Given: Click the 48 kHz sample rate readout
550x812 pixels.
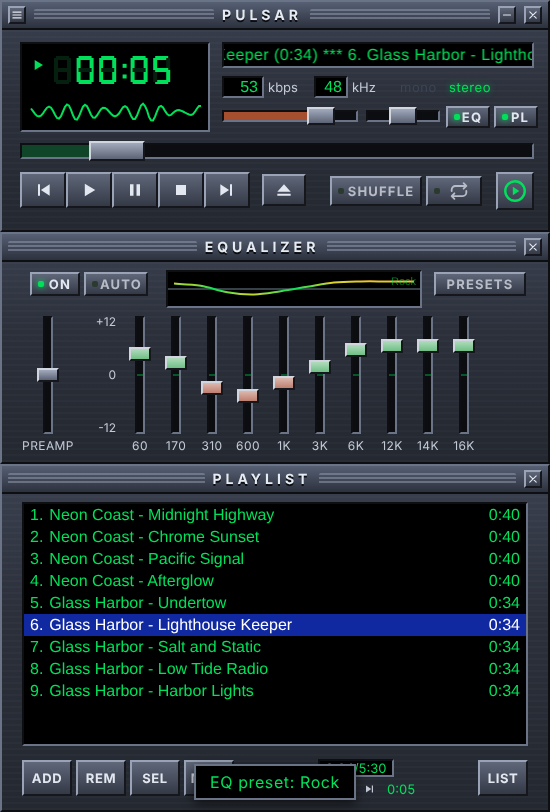Looking at the screenshot, I should click(331, 87).
